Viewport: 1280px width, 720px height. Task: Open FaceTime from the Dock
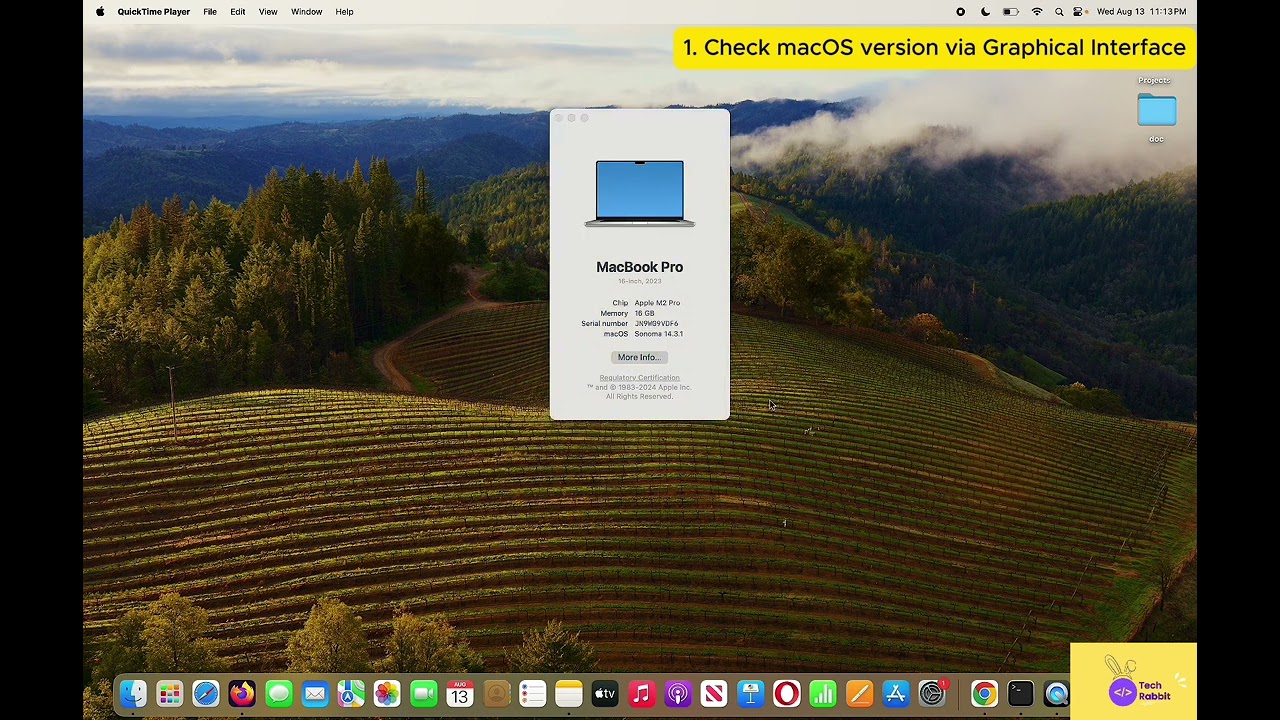click(424, 693)
